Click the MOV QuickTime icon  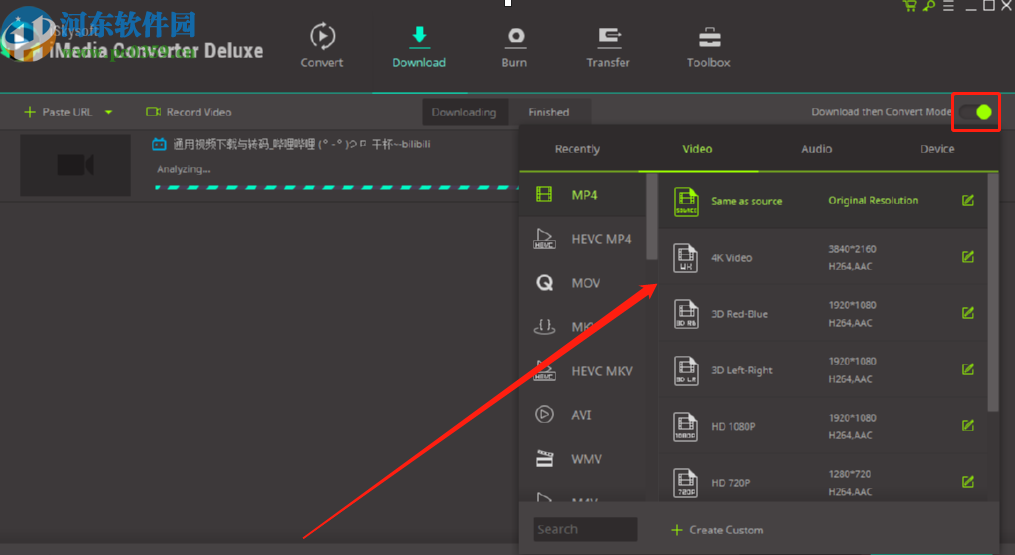pos(544,282)
